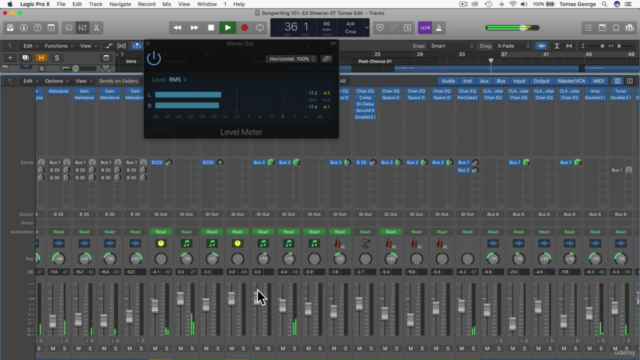Enable Quick Help question mark button
Viewport: 640px width, 360px height.
[x=38, y=28]
